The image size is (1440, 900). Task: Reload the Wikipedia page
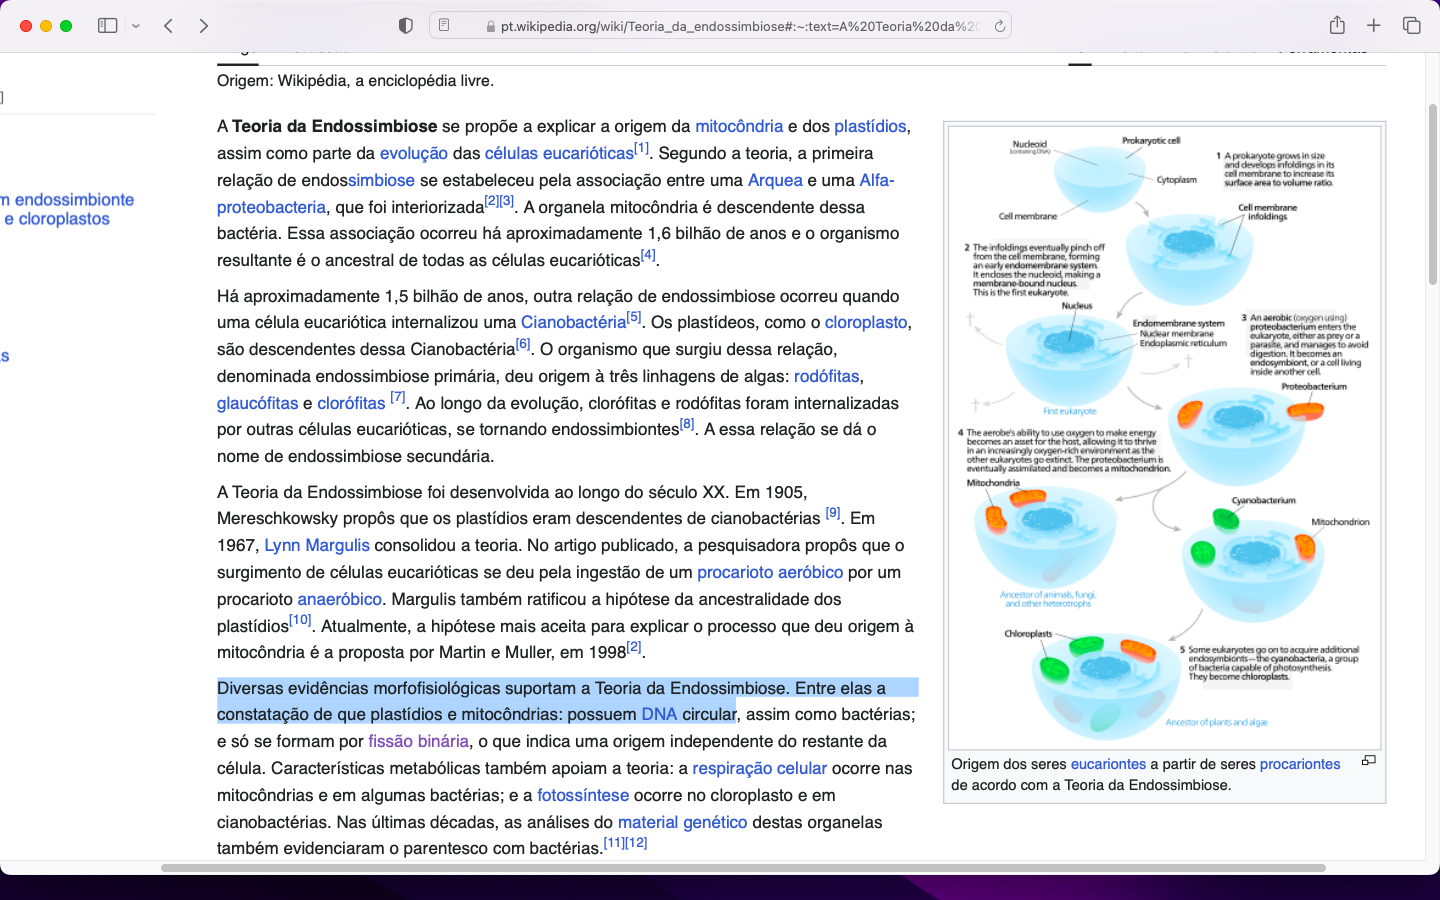coord(999,26)
